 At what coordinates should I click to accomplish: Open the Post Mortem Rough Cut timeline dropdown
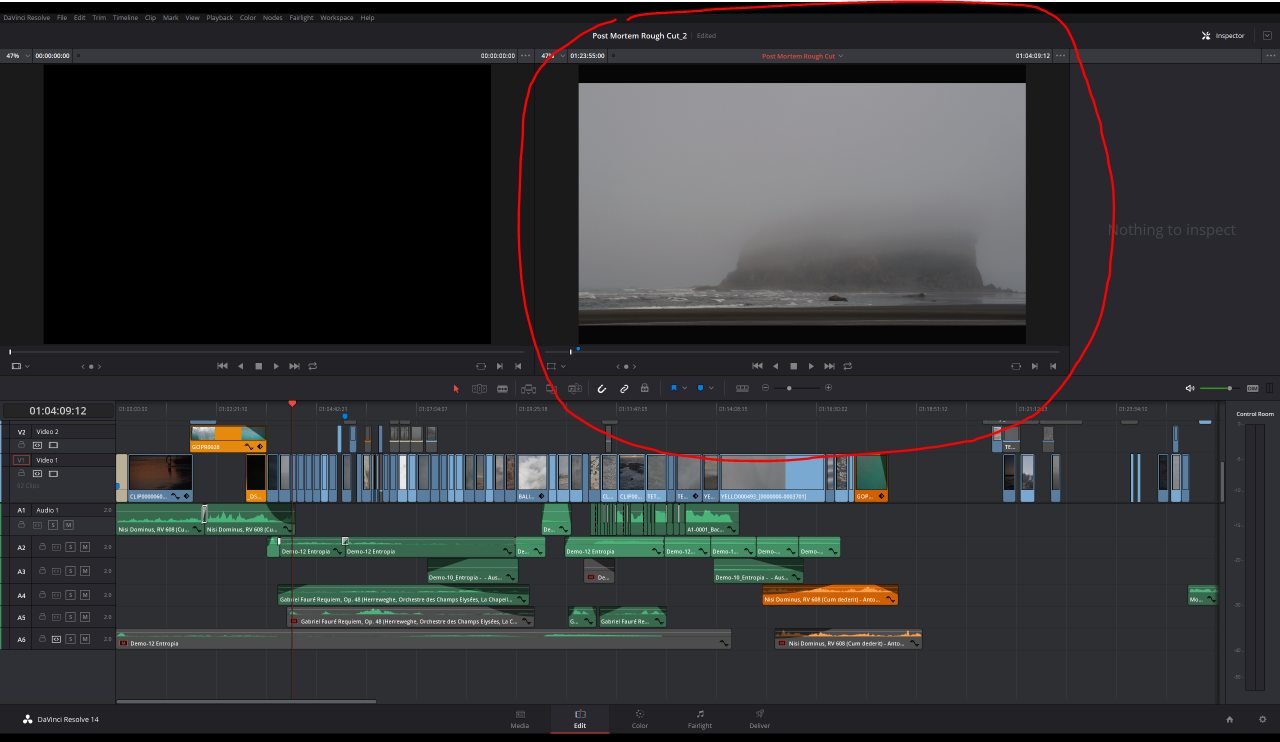point(802,56)
